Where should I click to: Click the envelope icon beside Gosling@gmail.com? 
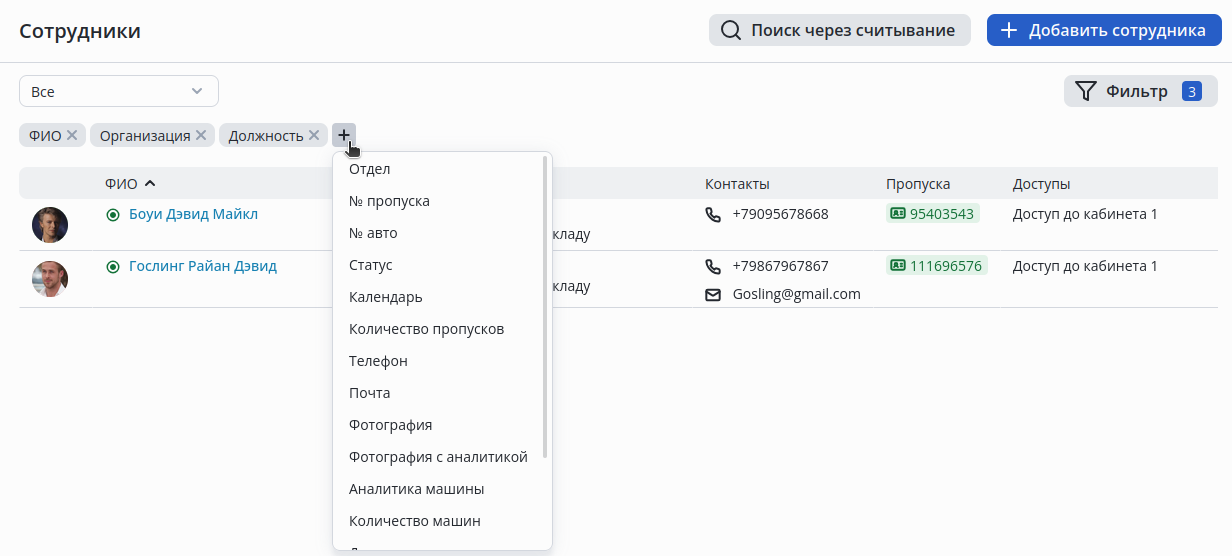[x=713, y=295]
